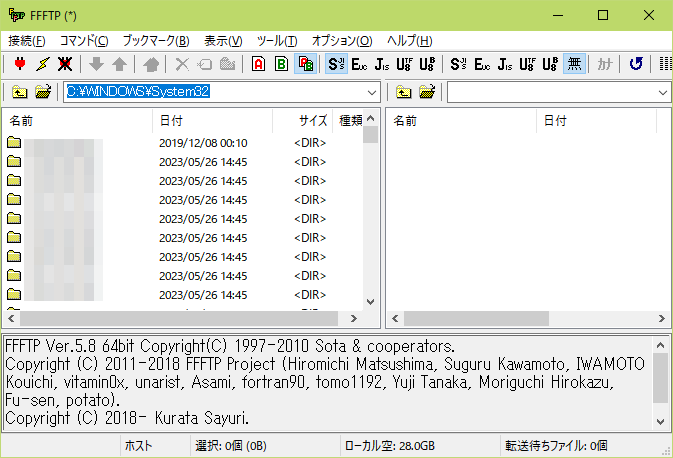The width and height of the screenshot is (673, 458).
Task: Click the Rename toolbar icon
Action: tap(205, 64)
